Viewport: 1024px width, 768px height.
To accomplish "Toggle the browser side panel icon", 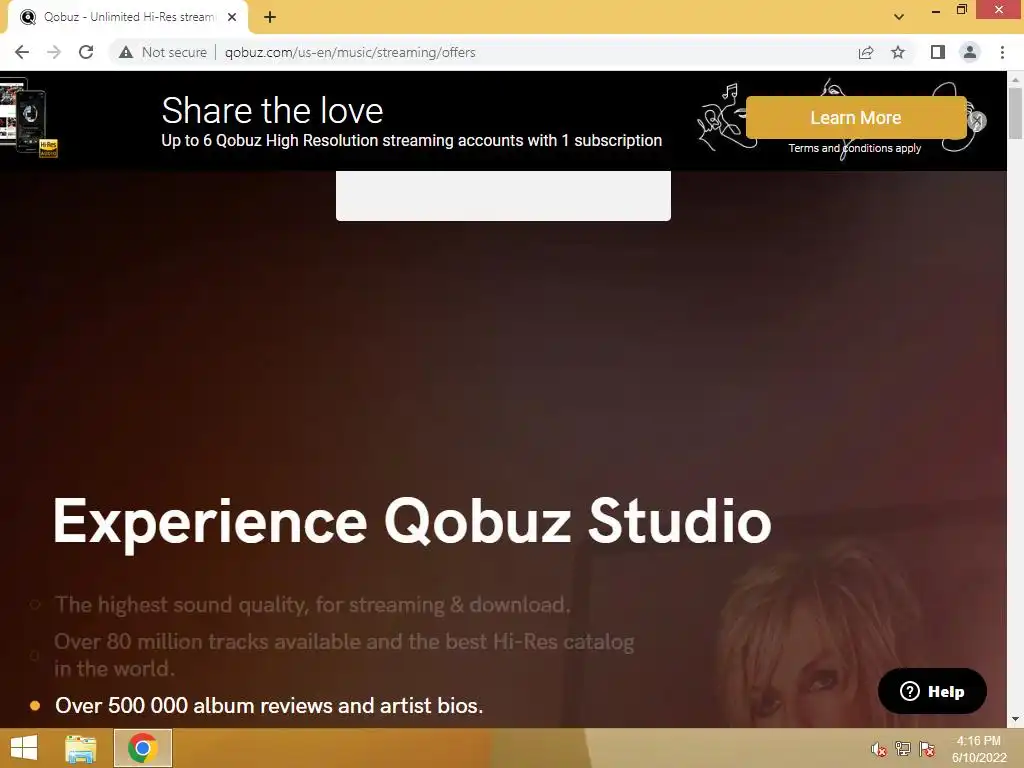I will pyautogui.click(x=938, y=52).
